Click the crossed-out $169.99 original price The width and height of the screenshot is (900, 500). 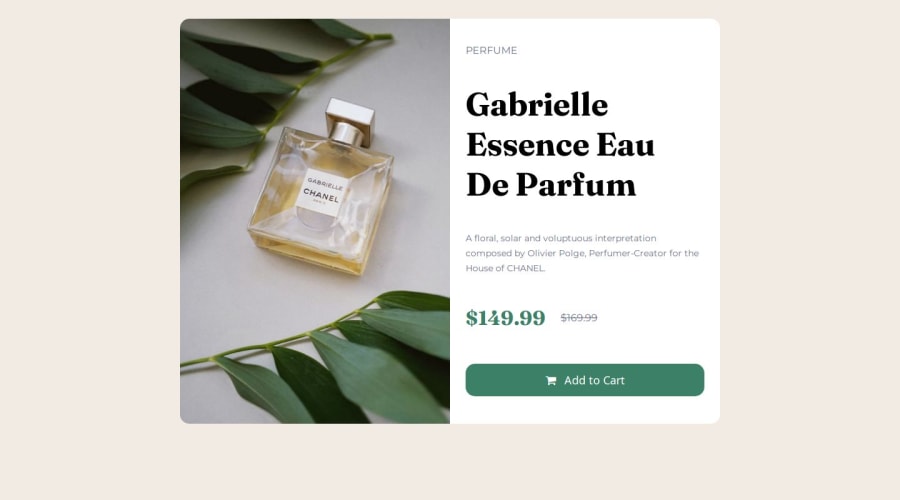coord(579,317)
